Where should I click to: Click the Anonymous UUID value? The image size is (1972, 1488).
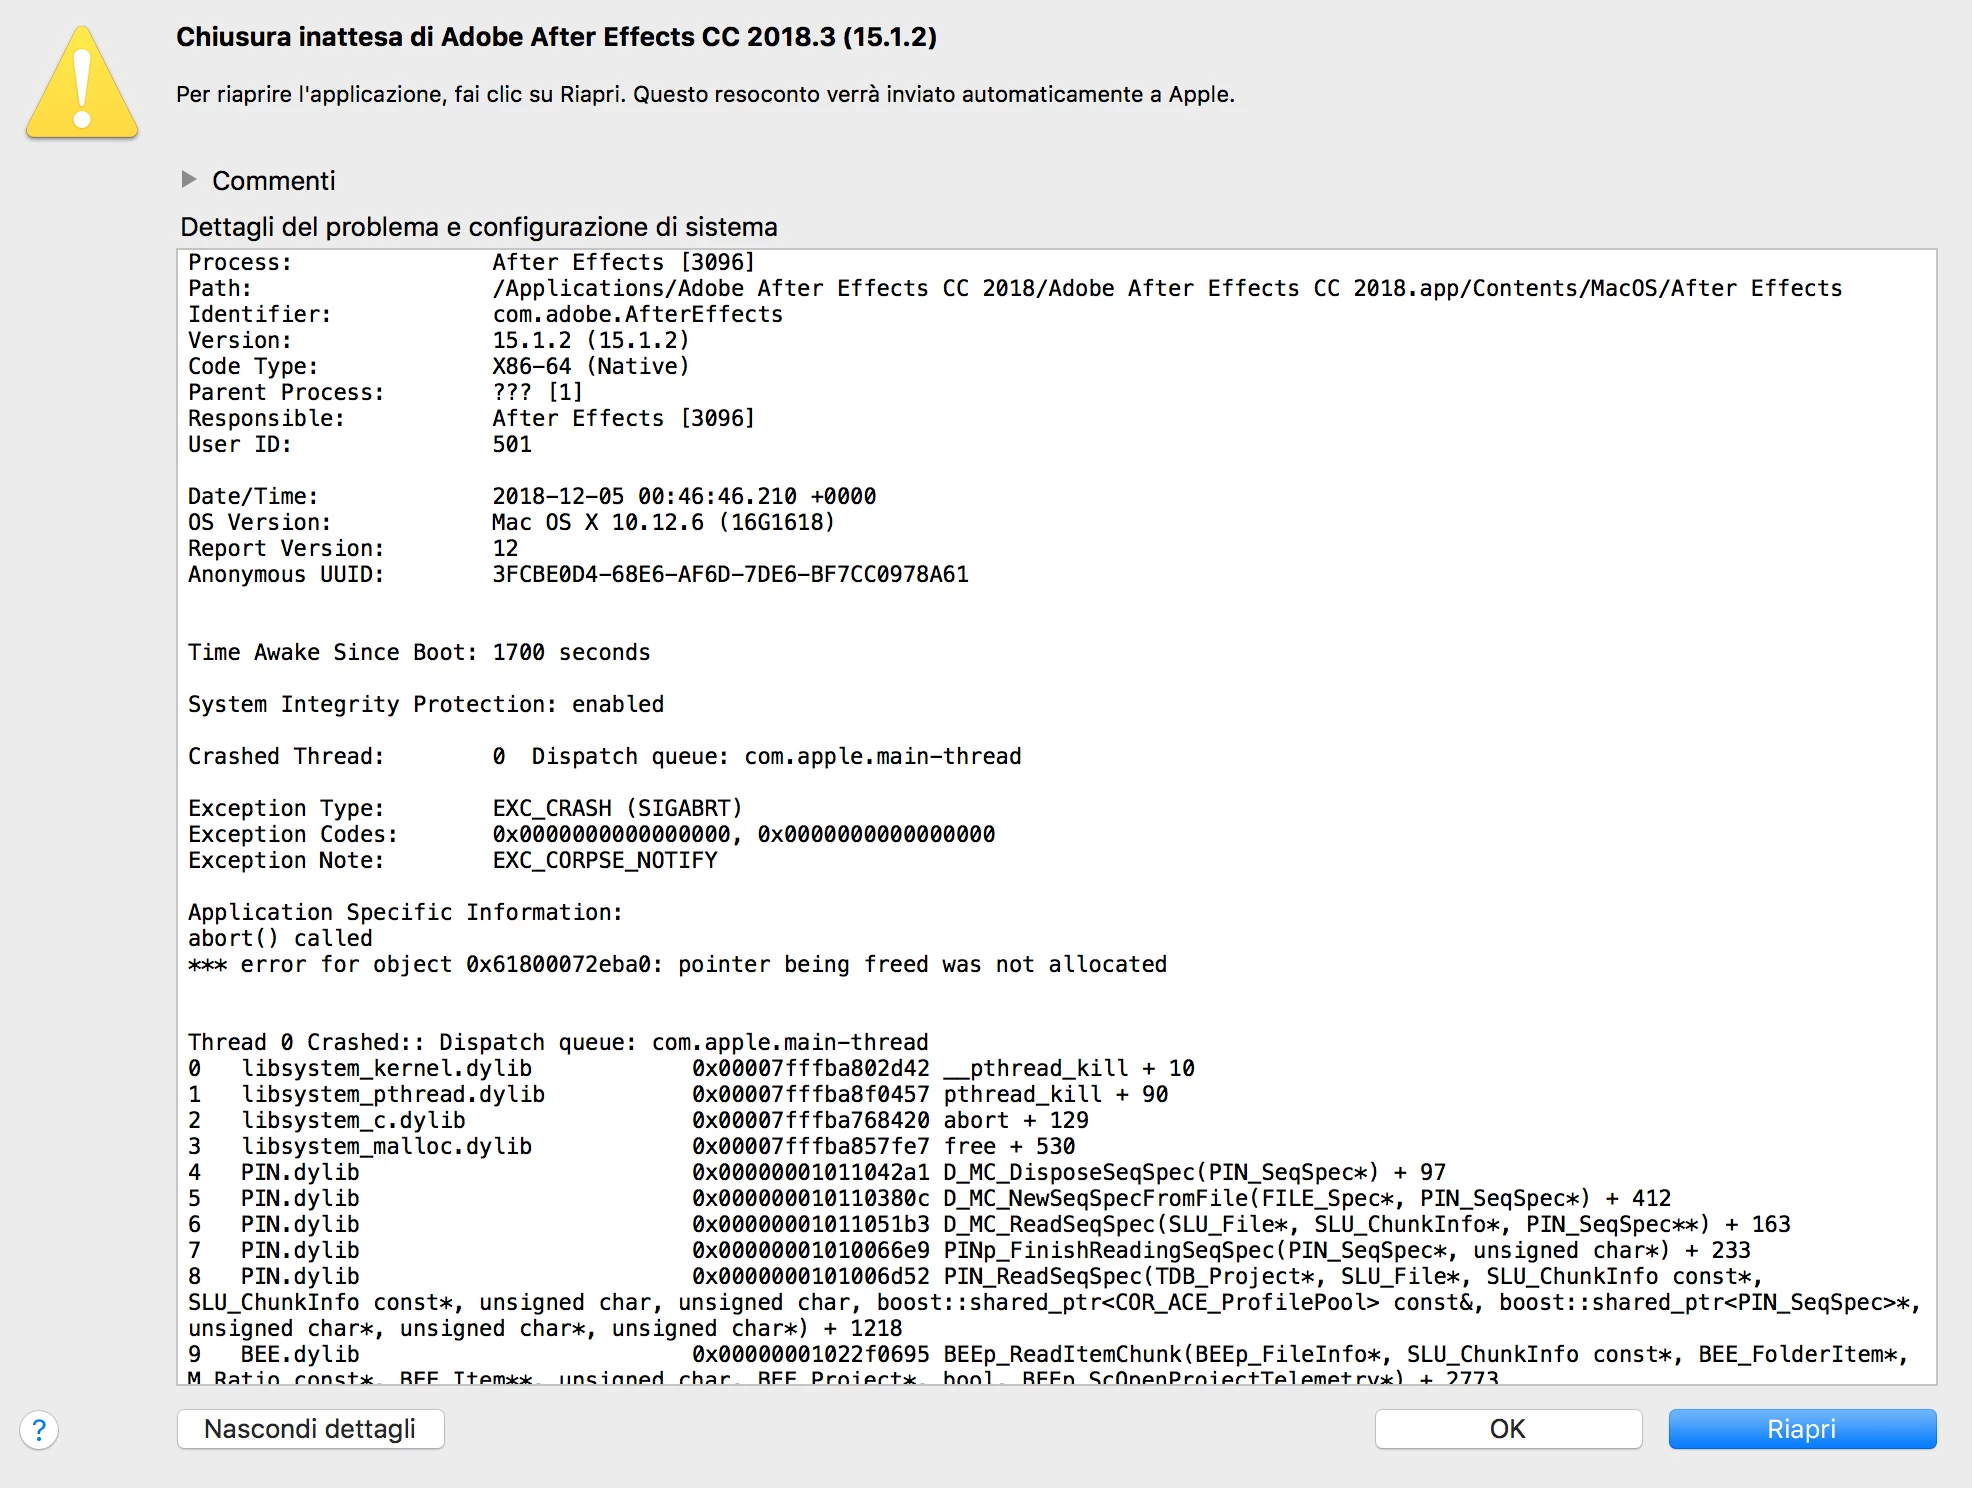tap(730, 574)
